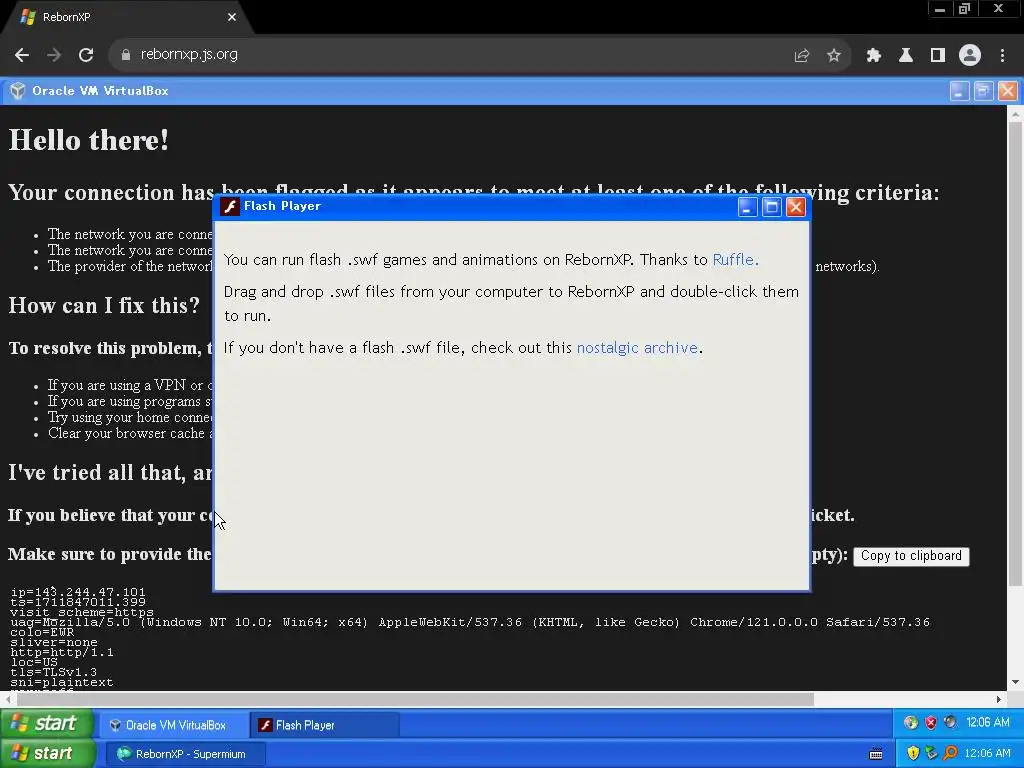
Task: Click the yellow shield warning tray icon
Action: (x=913, y=753)
